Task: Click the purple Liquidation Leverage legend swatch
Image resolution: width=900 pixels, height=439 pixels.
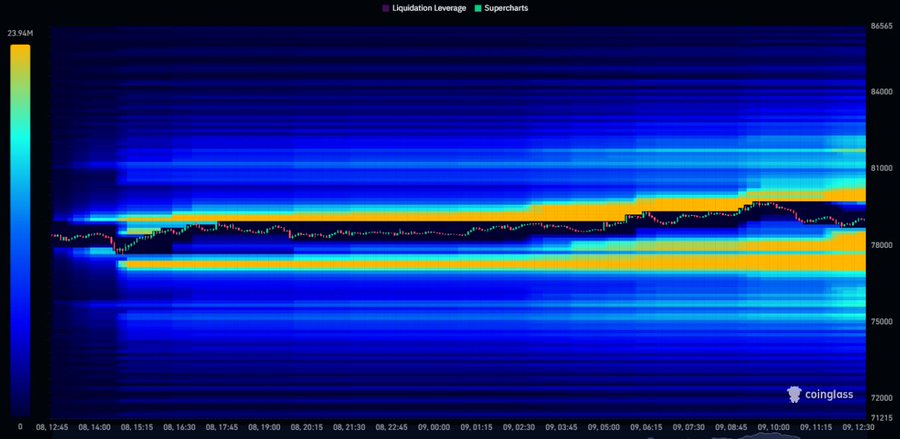Action: pyautogui.click(x=386, y=9)
